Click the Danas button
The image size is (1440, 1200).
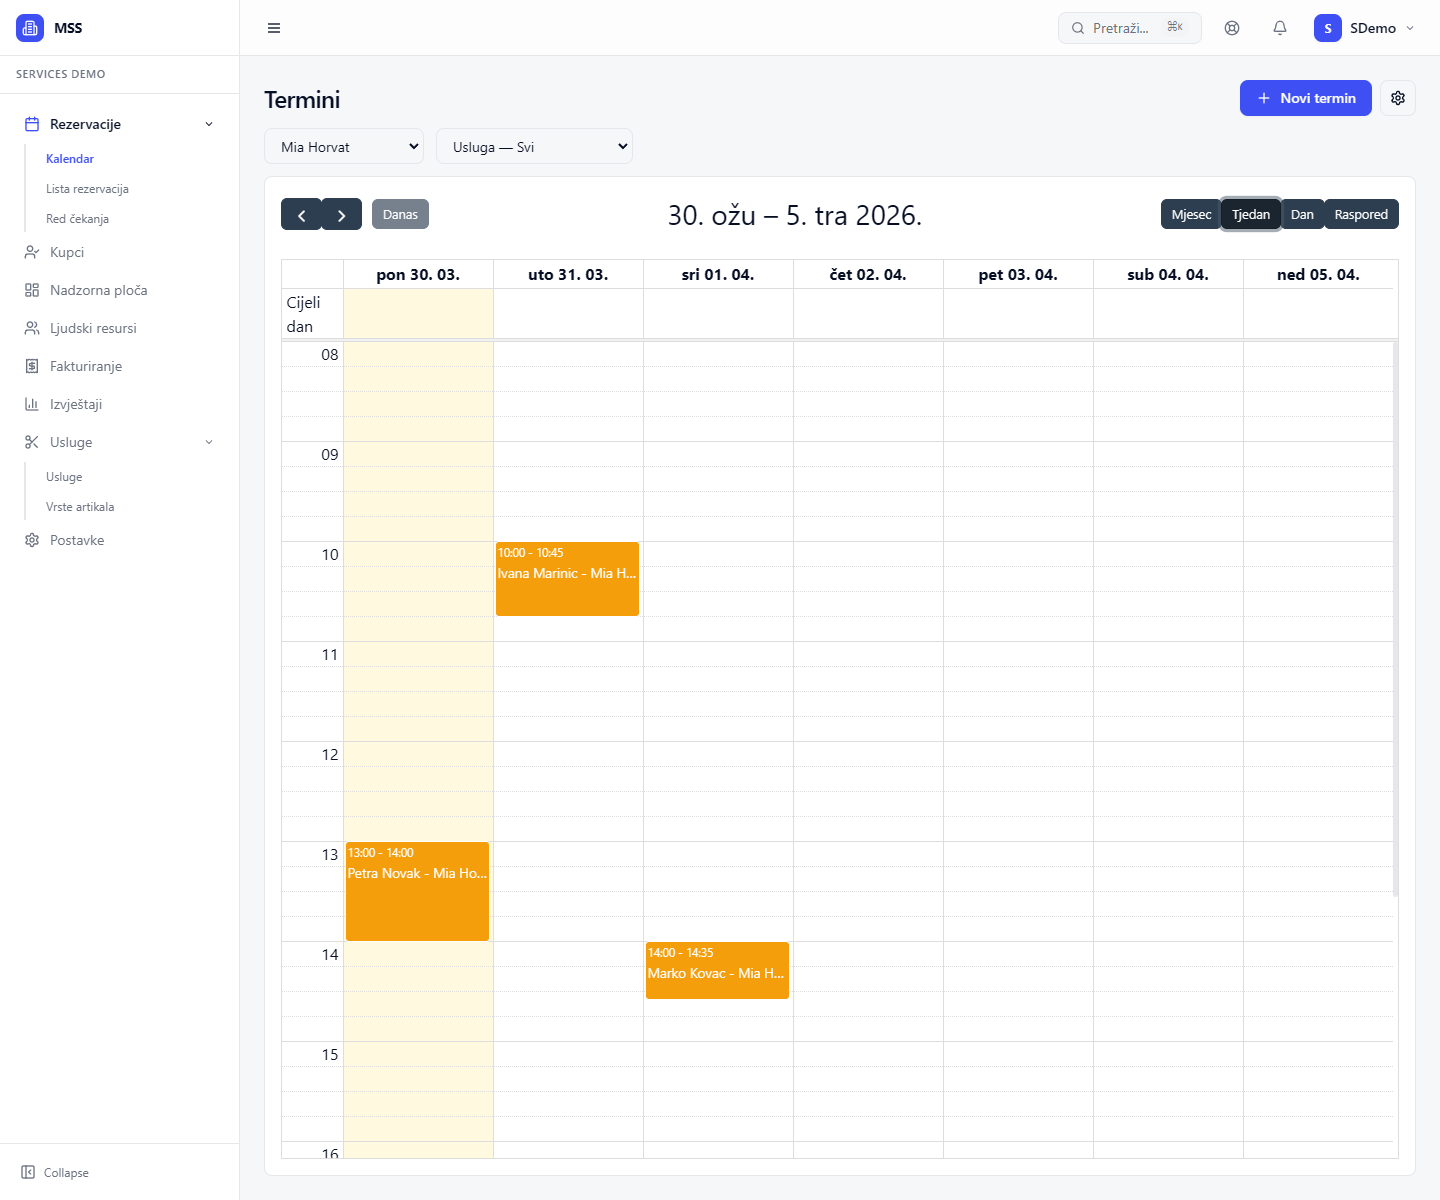point(400,215)
